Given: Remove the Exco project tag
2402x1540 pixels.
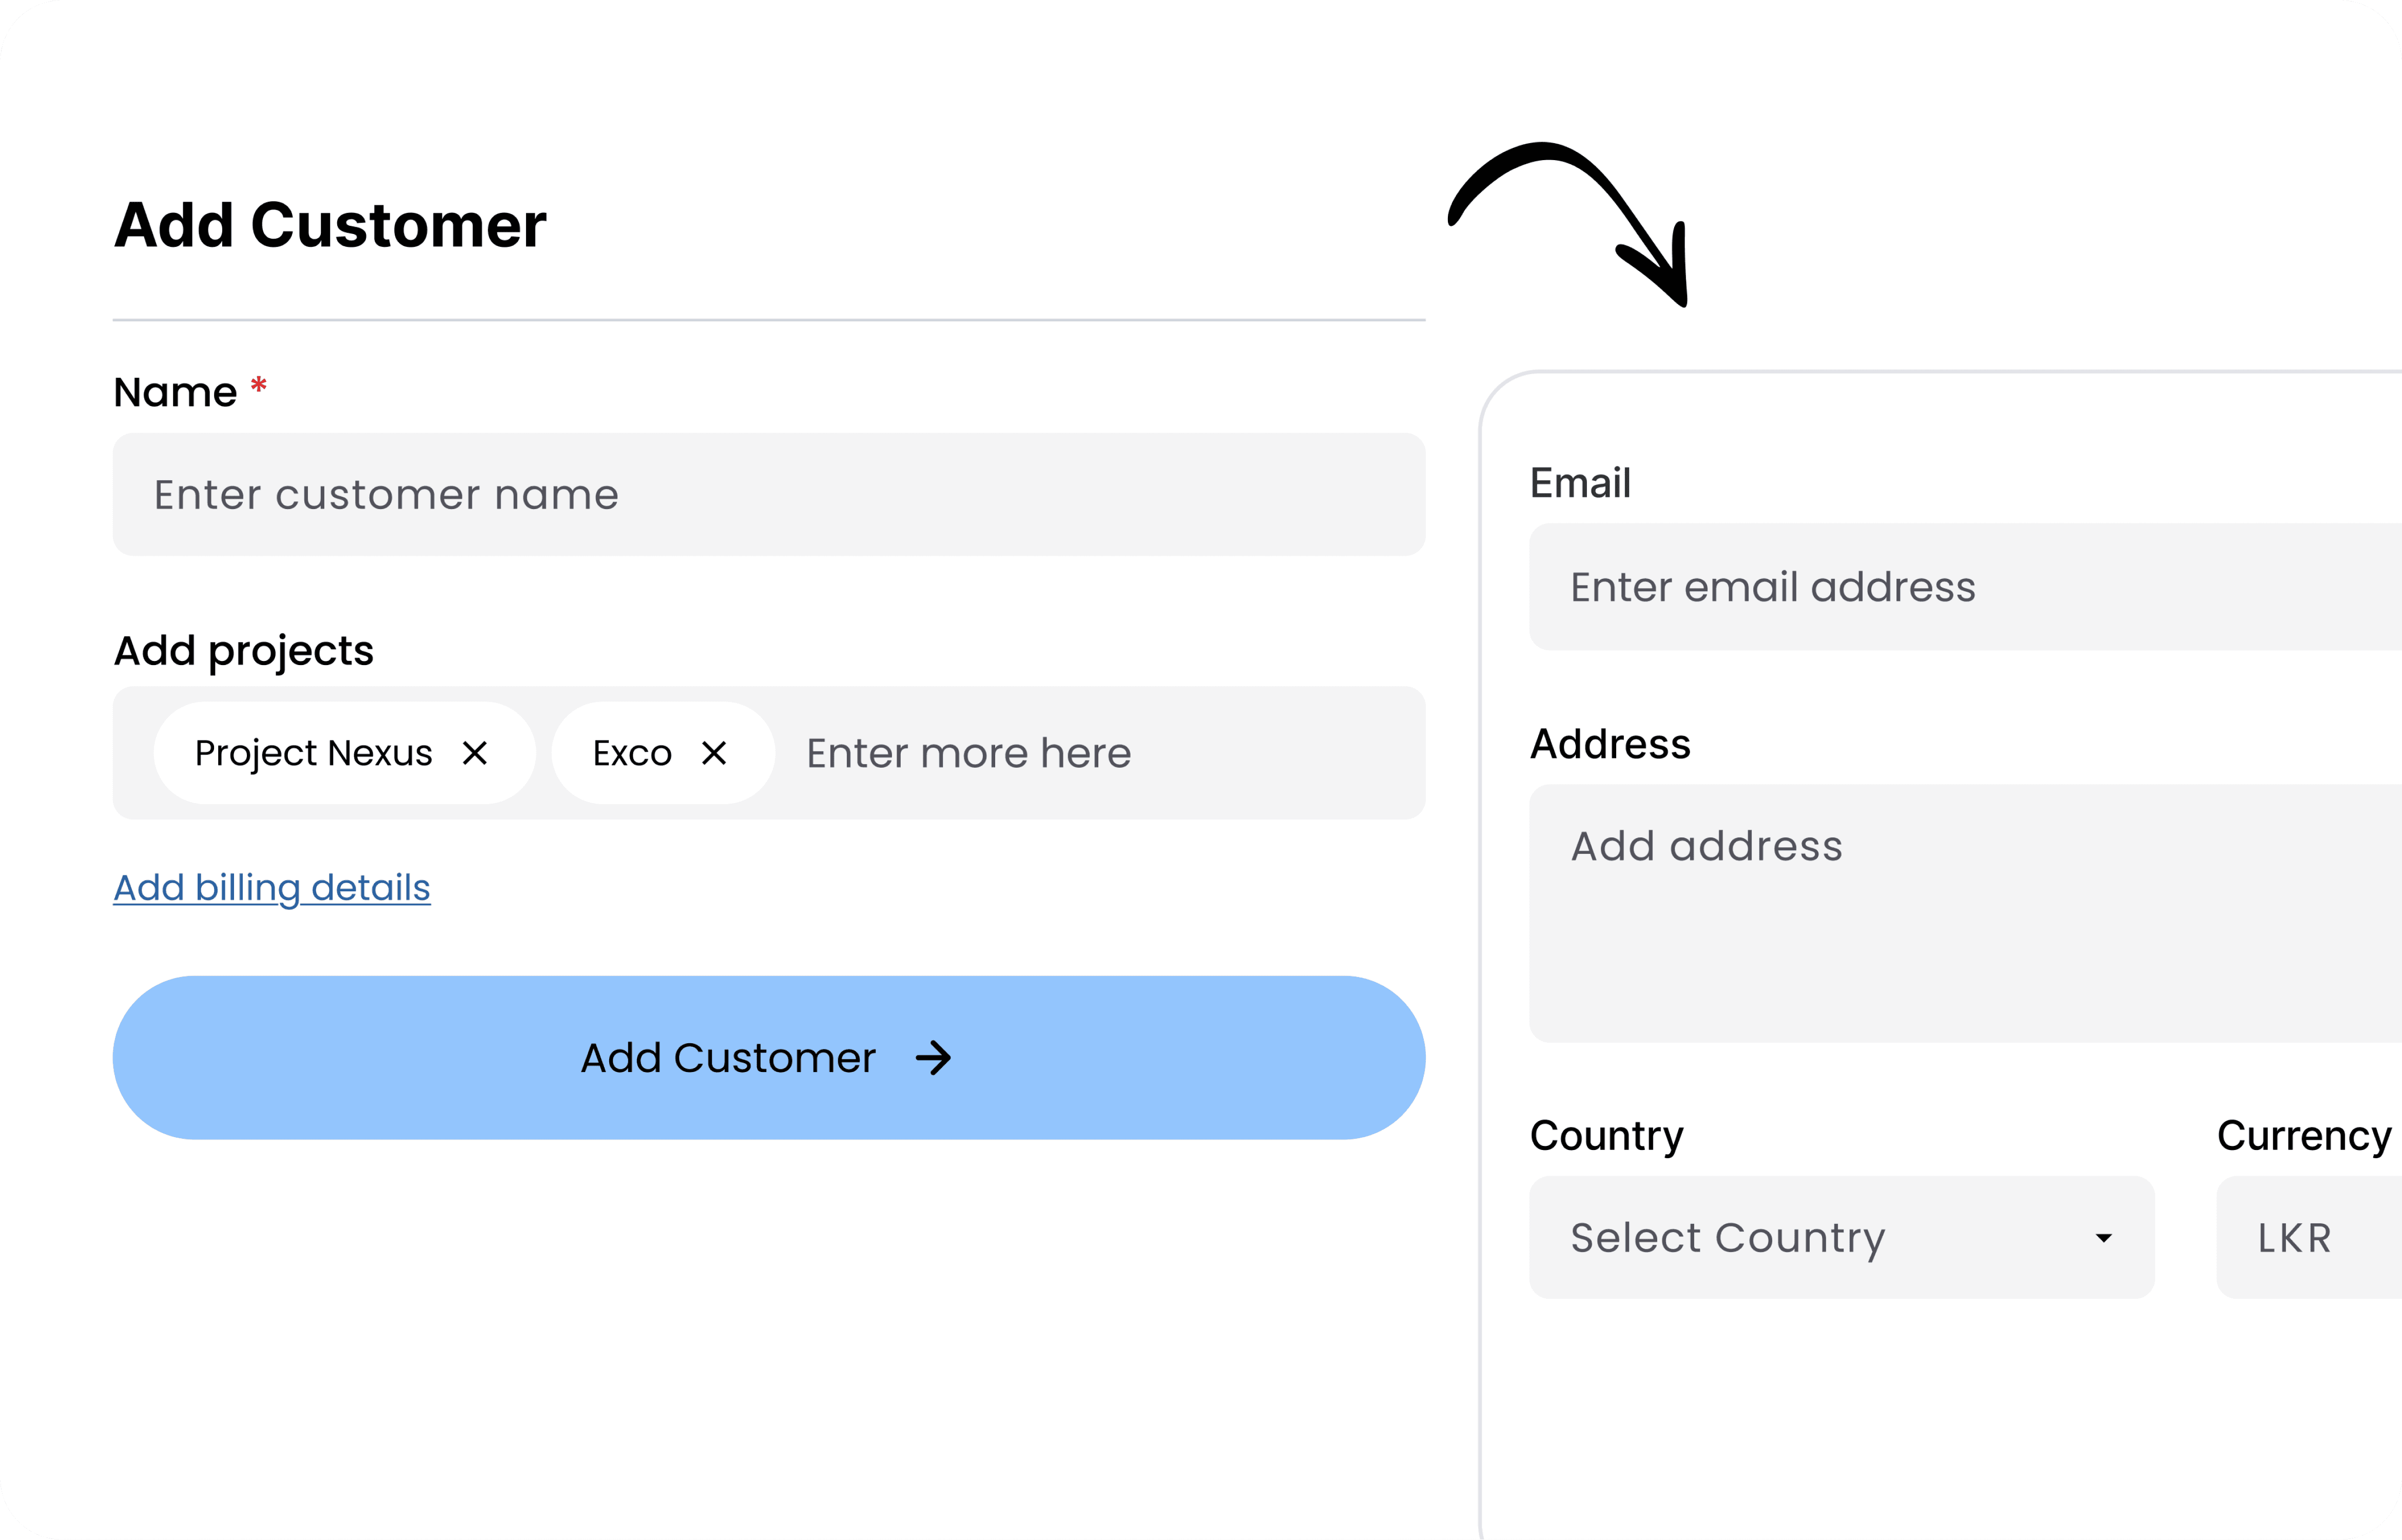Looking at the screenshot, I should [x=714, y=753].
